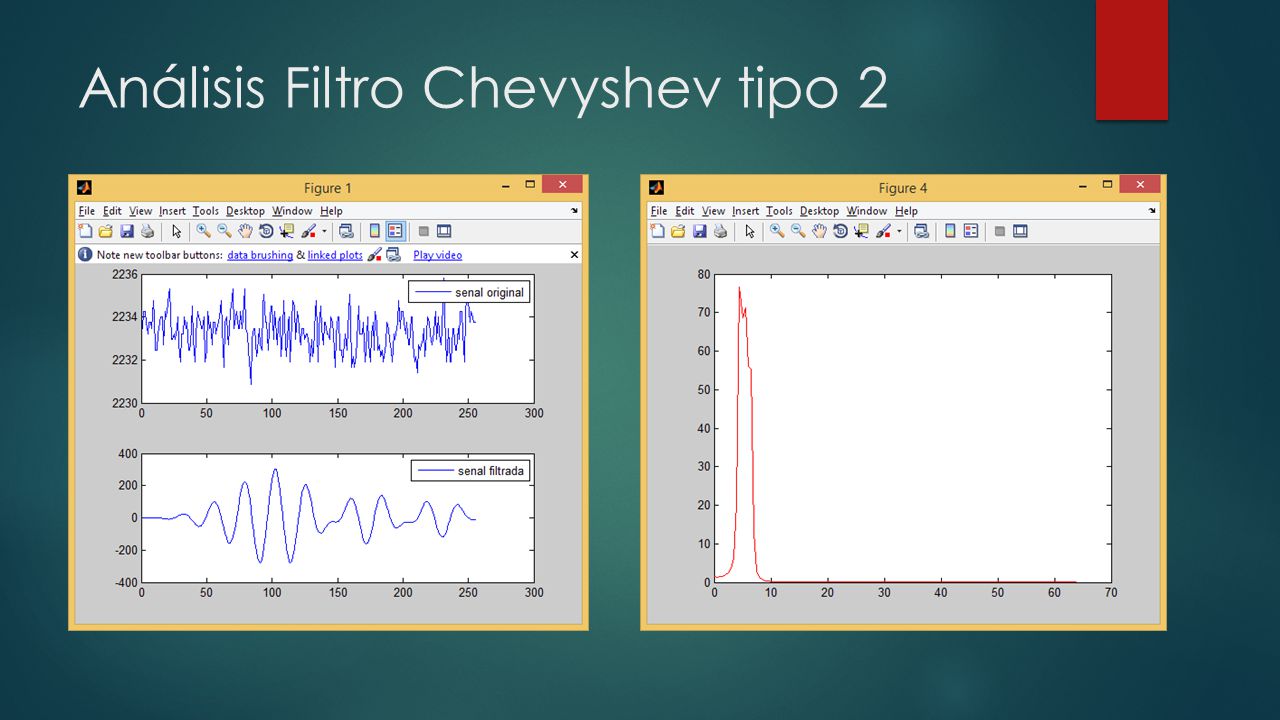
Task: Insert Colorbar in Figure 1
Action: click(x=375, y=231)
